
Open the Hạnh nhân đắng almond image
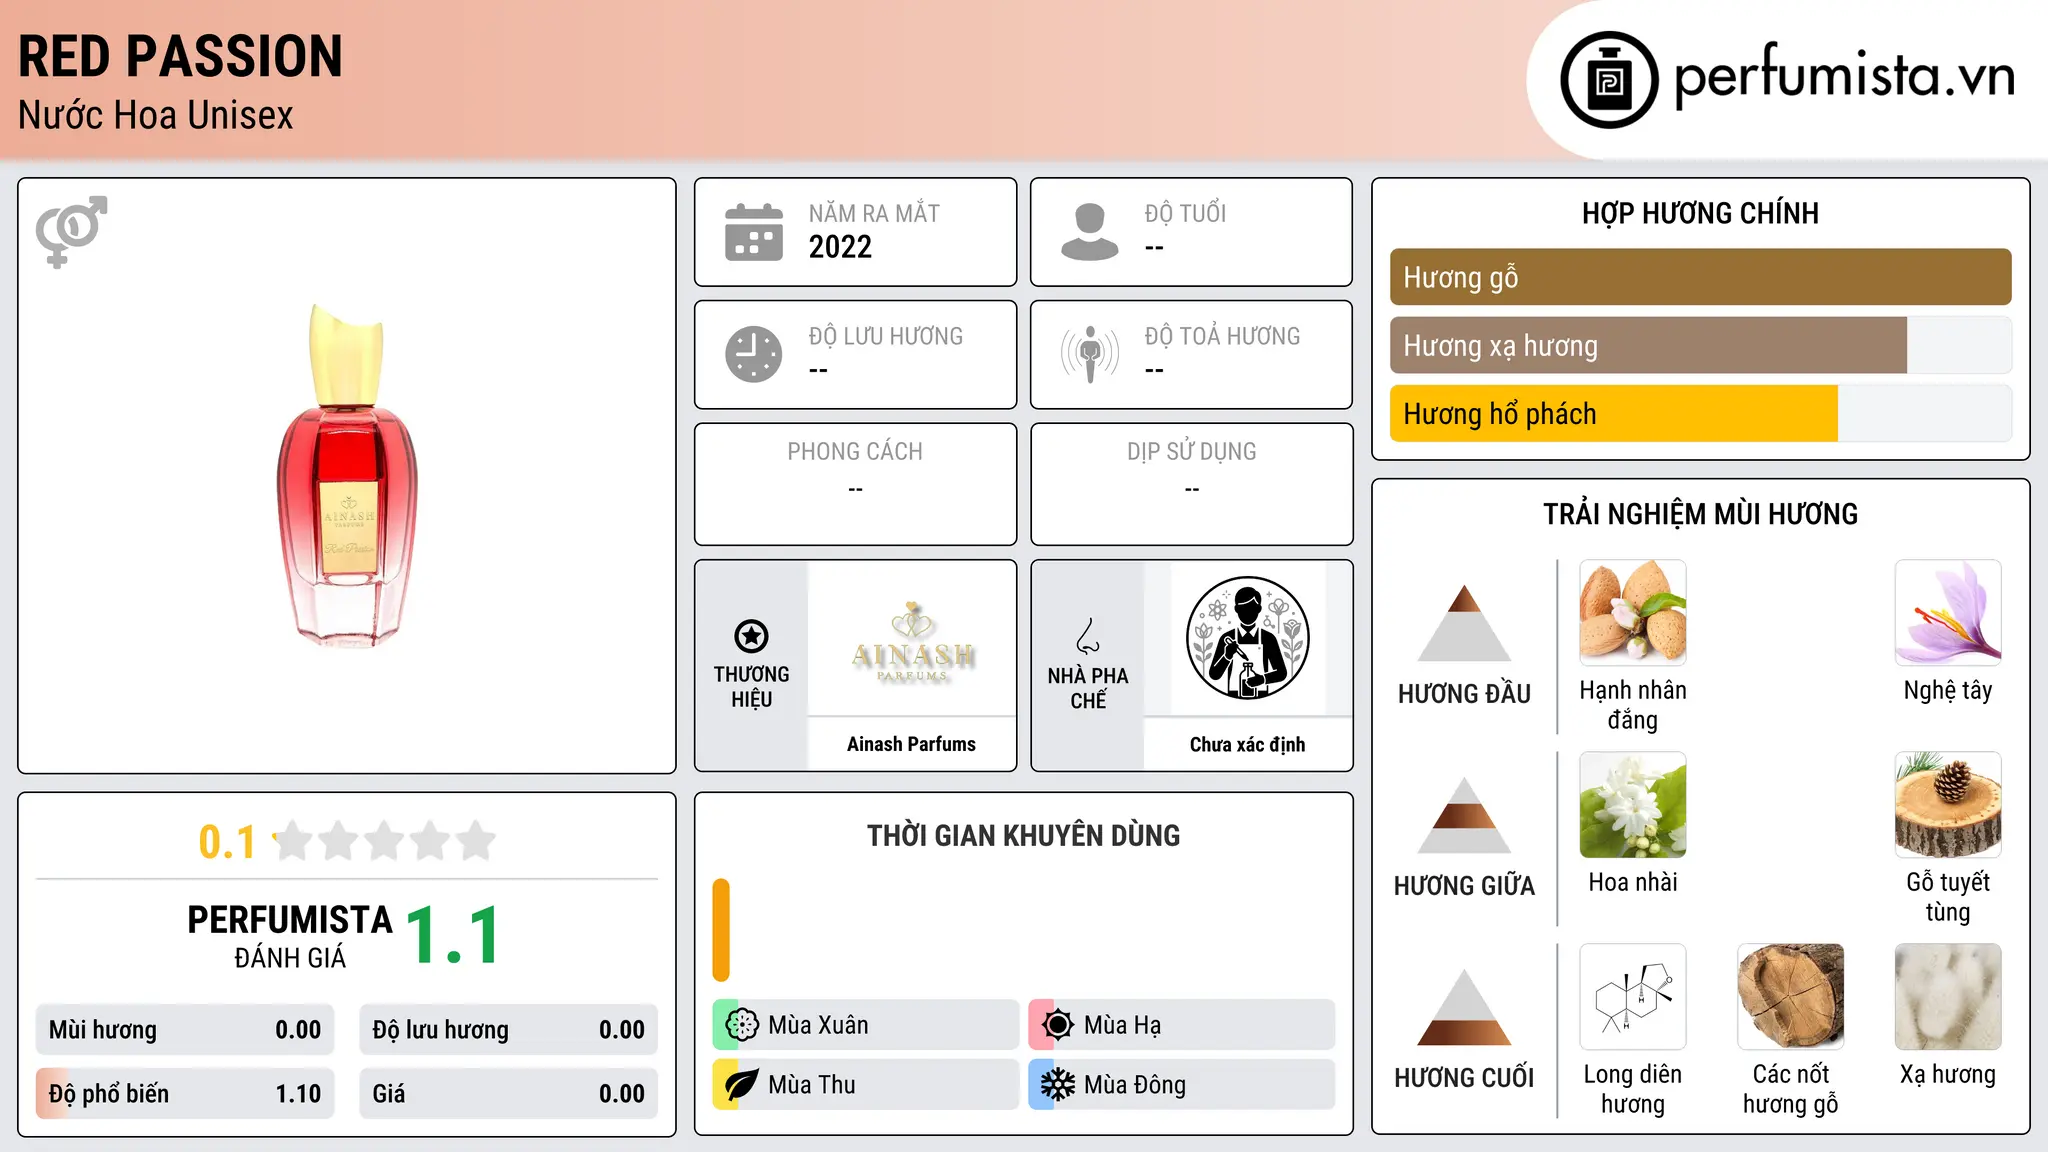(1633, 613)
